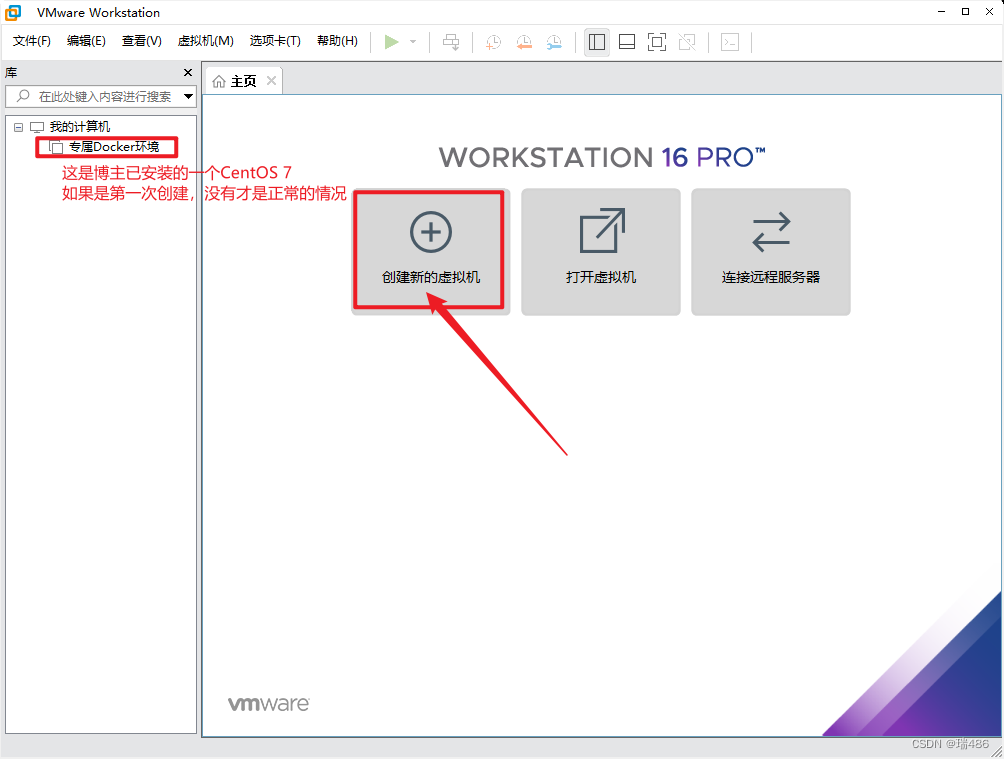Close the 主页 tab
This screenshot has width=1004, height=759.
click(271, 81)
